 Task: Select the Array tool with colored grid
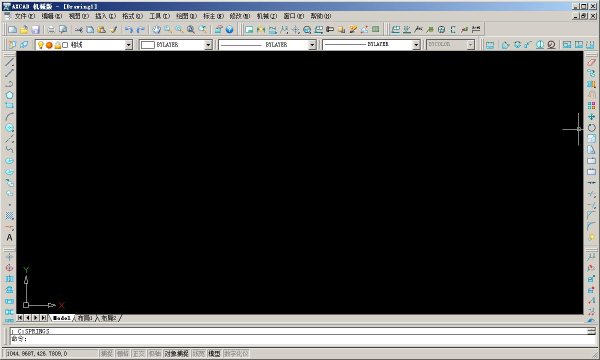point(592,106)
